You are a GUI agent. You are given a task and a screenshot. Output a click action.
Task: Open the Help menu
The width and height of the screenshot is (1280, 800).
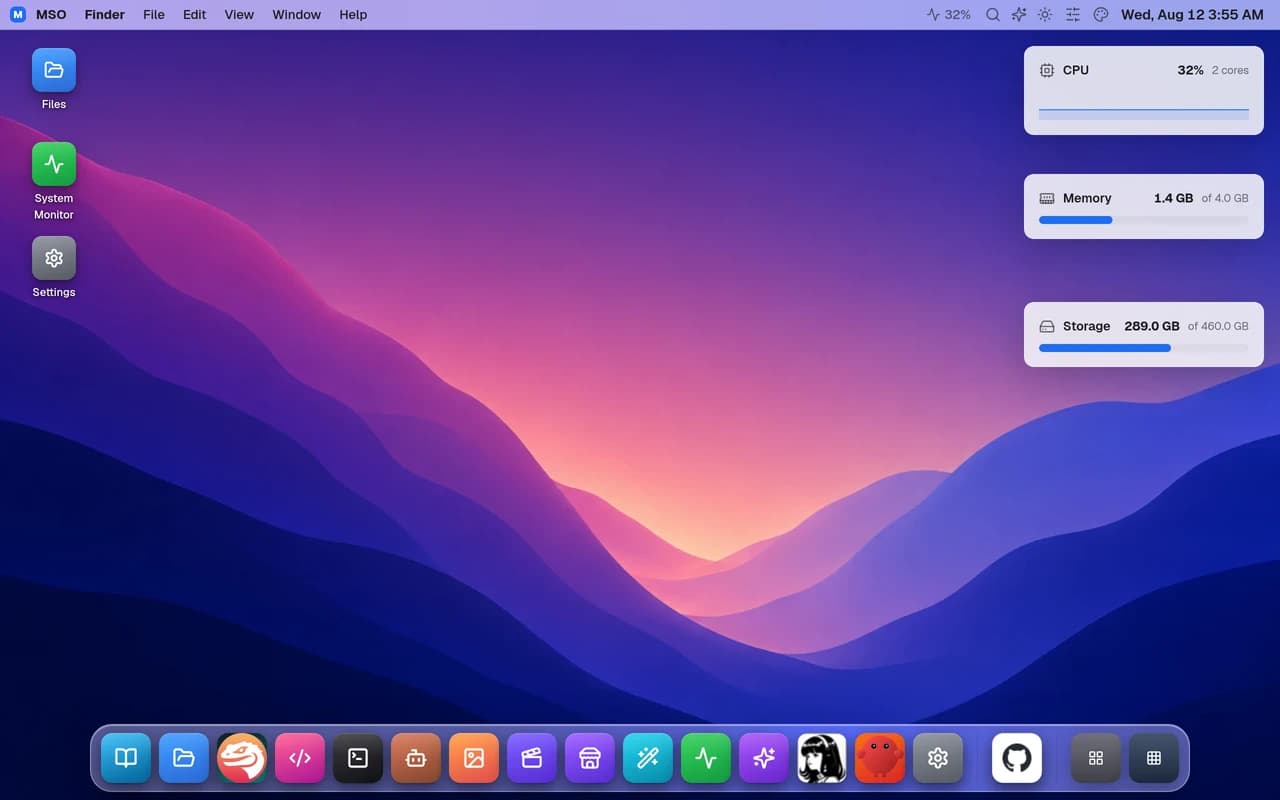click(x=353, y=15)
